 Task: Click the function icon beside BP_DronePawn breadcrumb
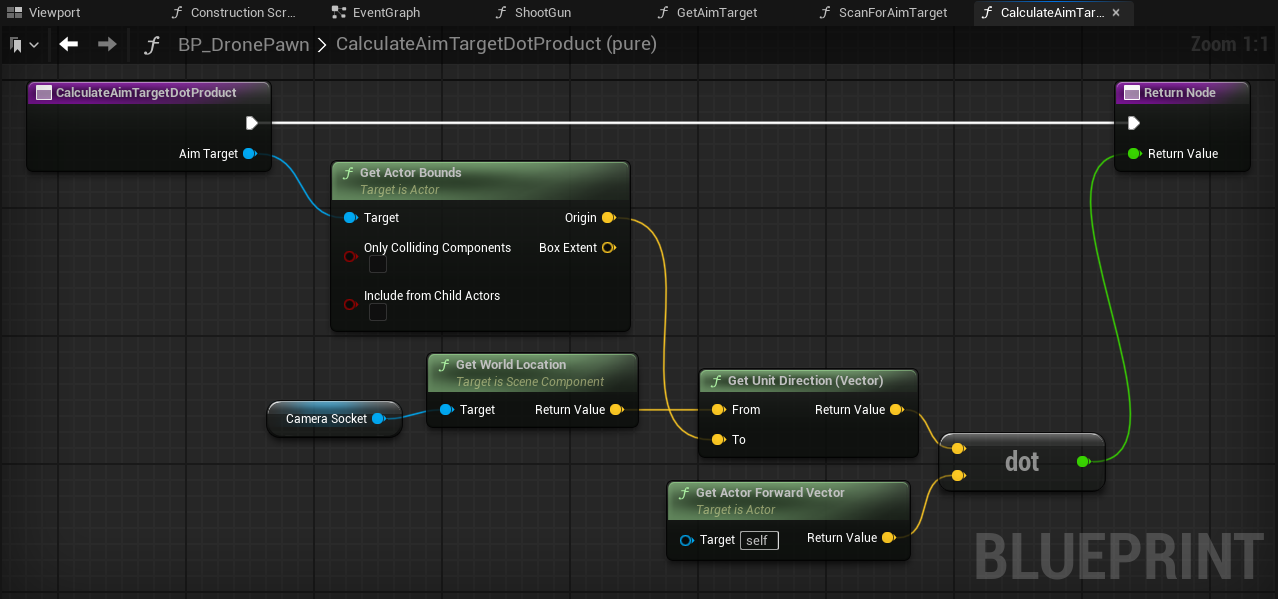pyautogui.click(x=152, y=45)
